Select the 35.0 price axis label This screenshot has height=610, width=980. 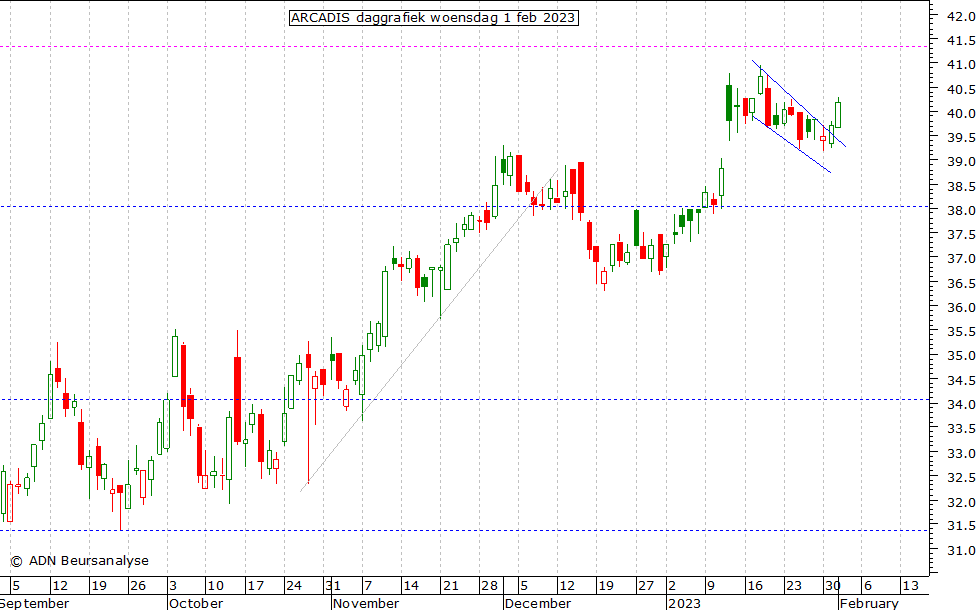click(x=961, y=356)
